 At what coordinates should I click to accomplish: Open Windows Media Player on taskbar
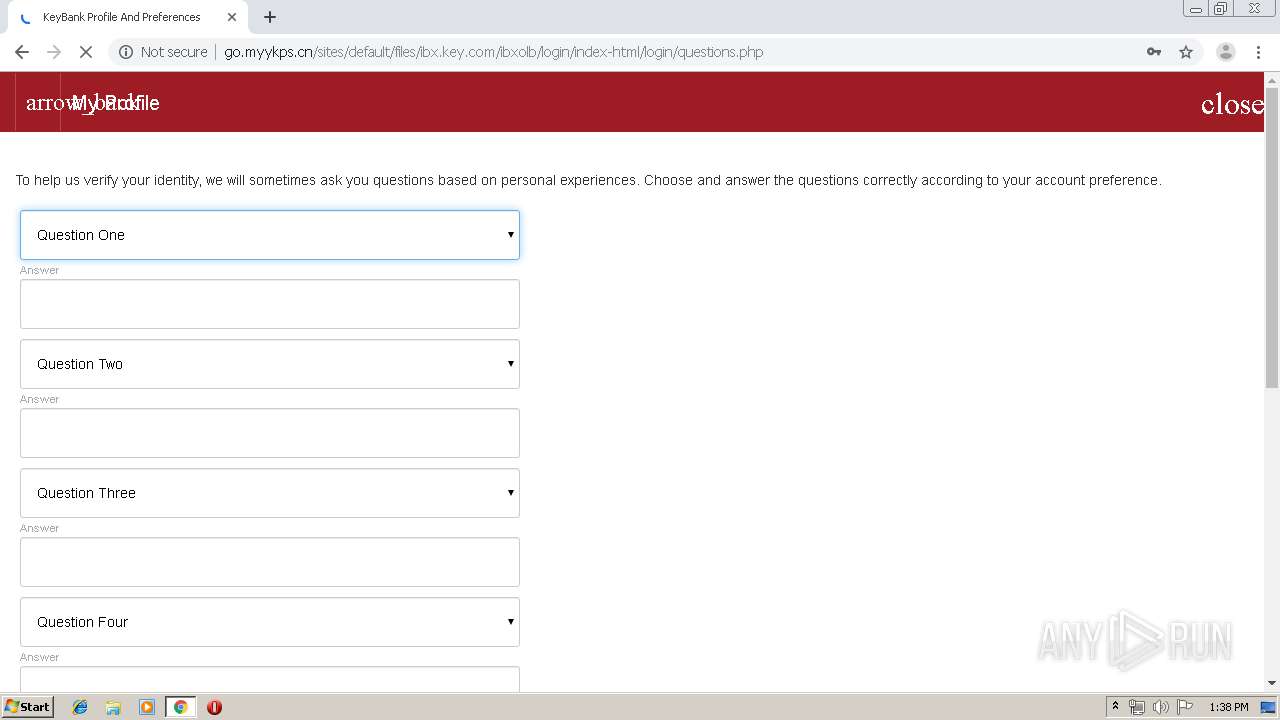[x=147, y=707]
